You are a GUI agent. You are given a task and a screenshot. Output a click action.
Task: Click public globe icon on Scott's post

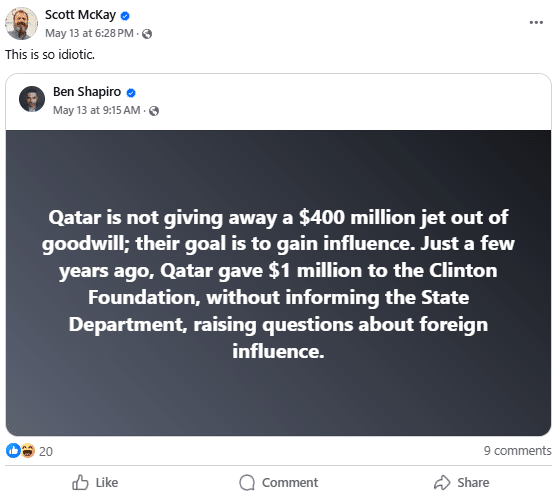click(x=147, y=34)
